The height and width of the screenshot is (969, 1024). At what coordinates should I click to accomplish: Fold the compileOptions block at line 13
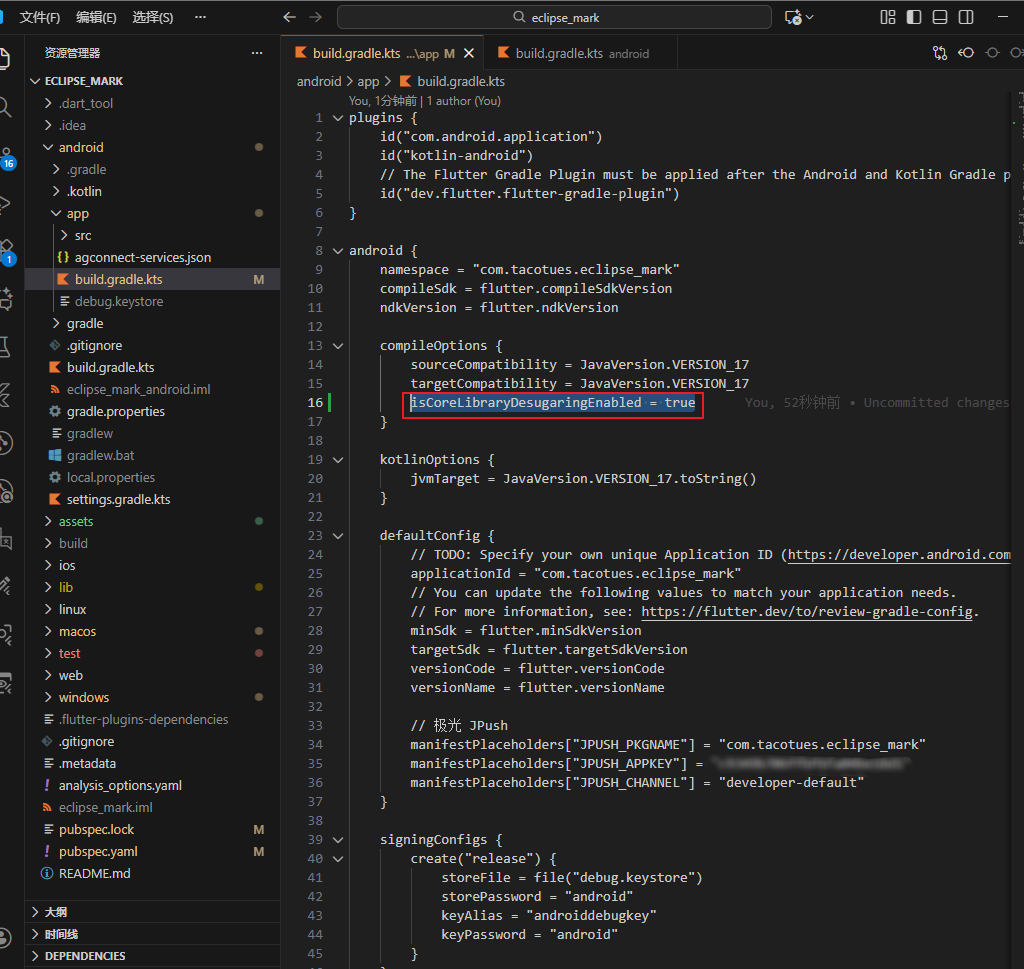pyautogui.click(x=338, y=345)
